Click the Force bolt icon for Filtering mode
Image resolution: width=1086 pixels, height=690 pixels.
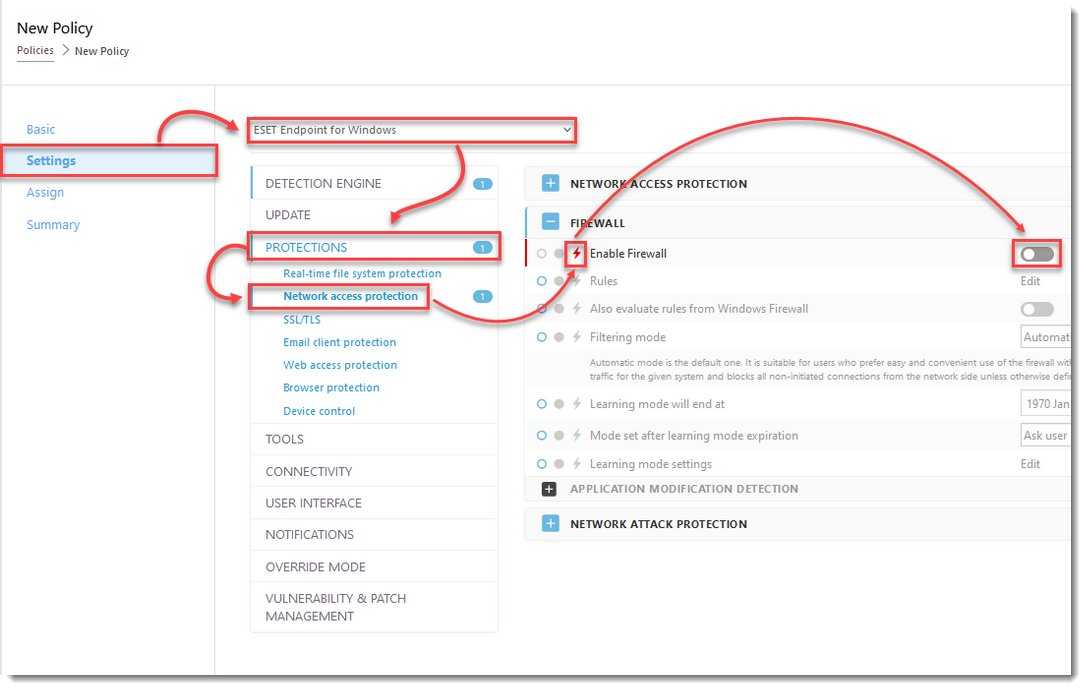click(576, 337)
